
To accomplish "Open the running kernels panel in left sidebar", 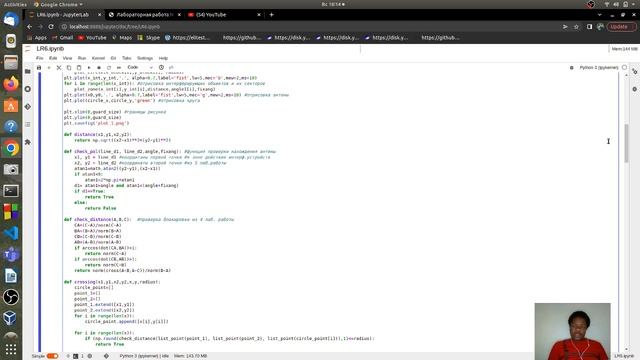I will [x=28, y=89].
